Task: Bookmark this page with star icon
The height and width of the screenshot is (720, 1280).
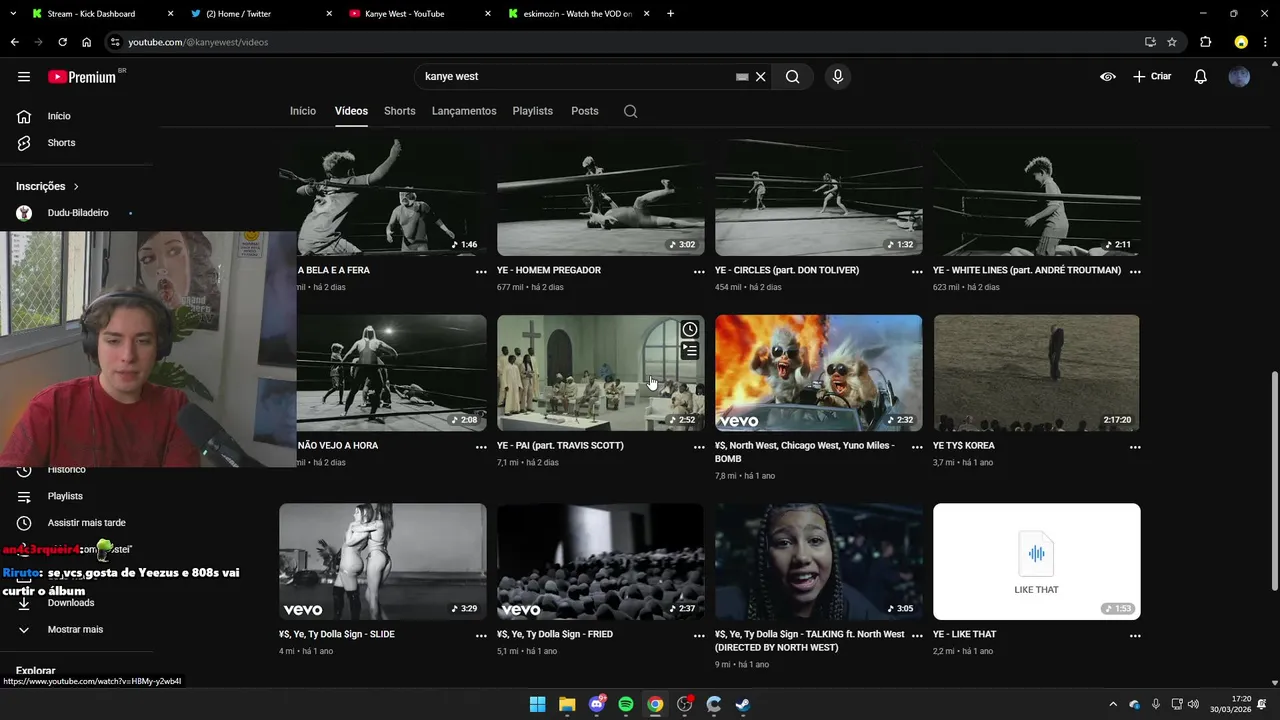Action: click(1172, 42)
